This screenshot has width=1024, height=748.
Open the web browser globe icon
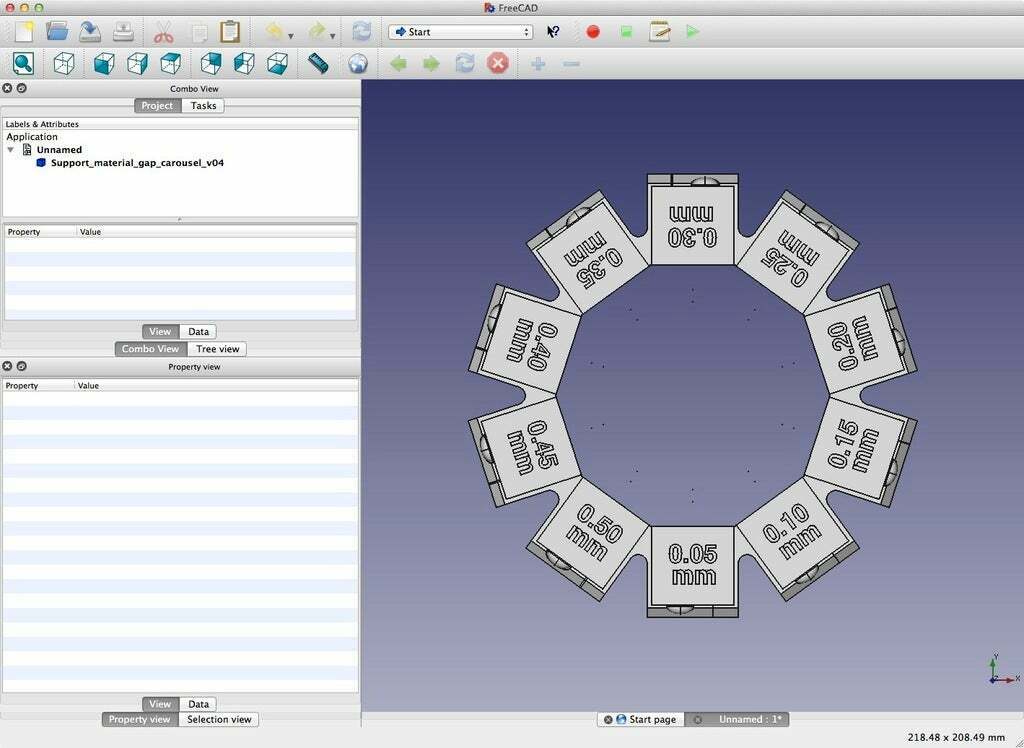tap(357, 64)
